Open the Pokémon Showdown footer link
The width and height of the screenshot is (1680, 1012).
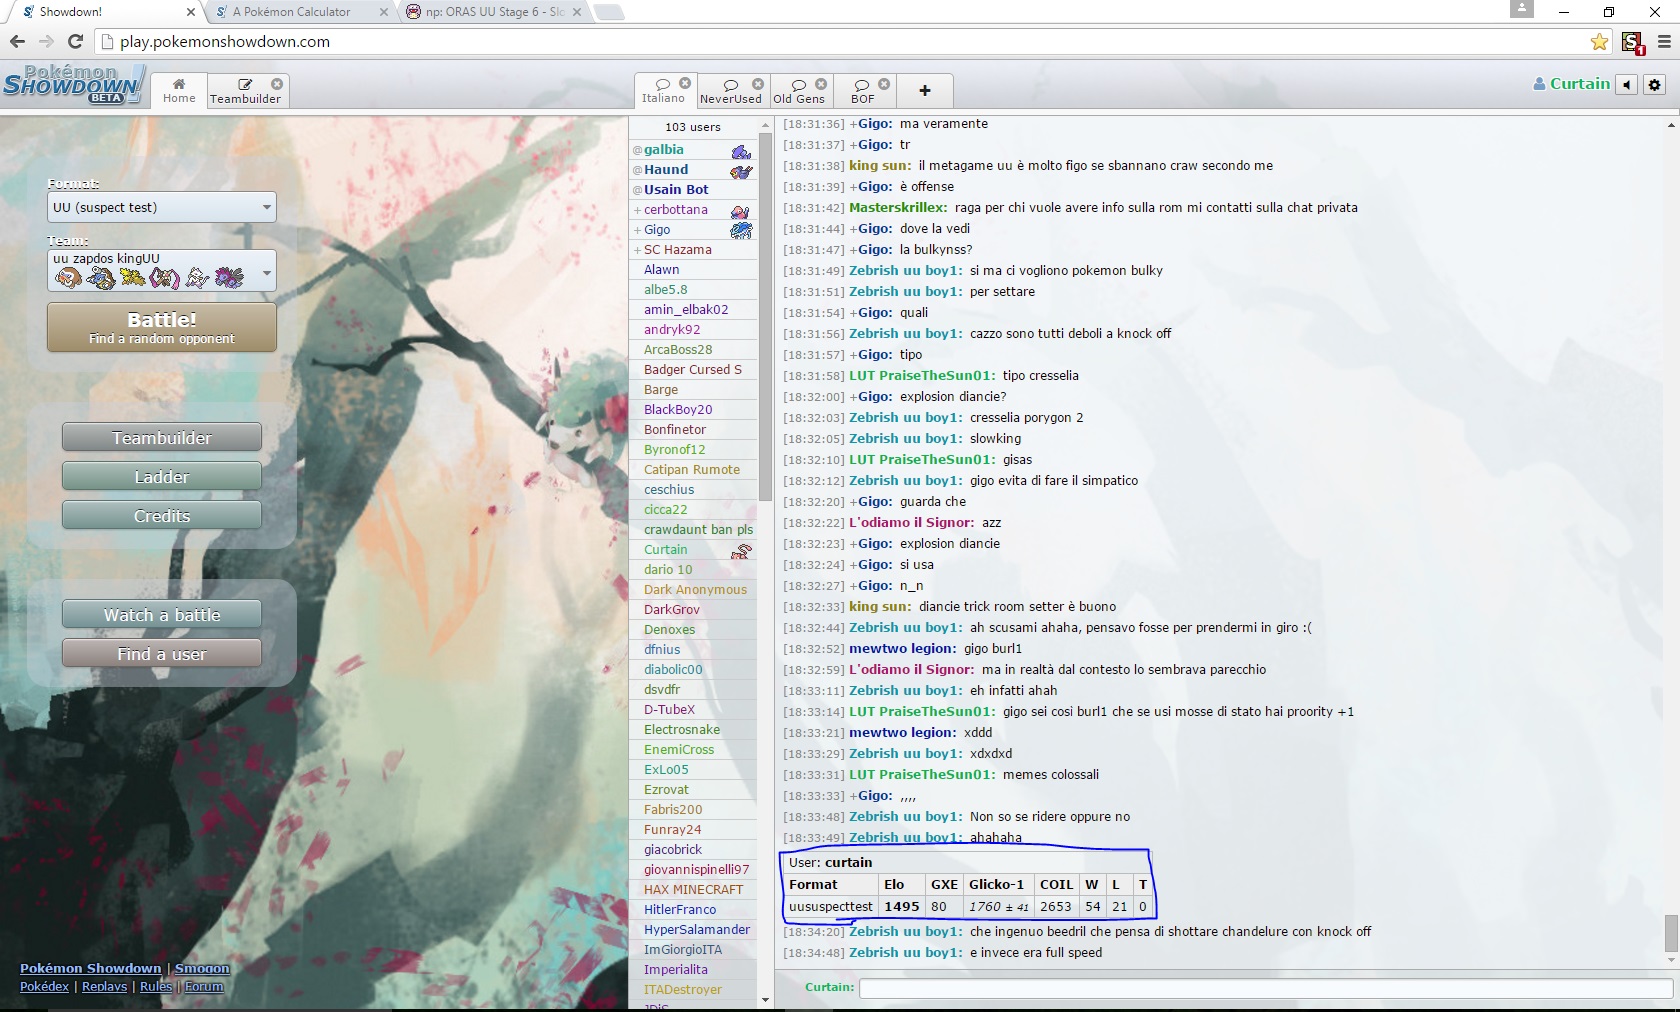[90, 968]
